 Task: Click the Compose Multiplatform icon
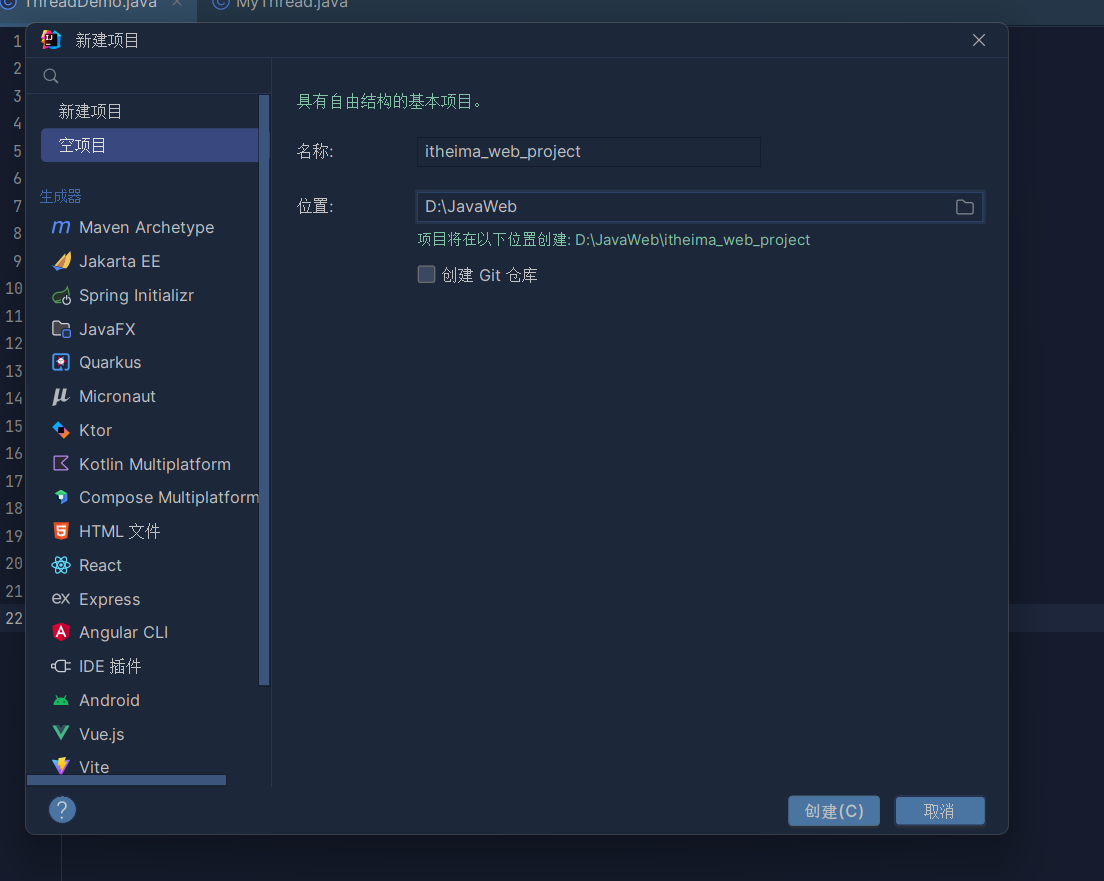61,497
